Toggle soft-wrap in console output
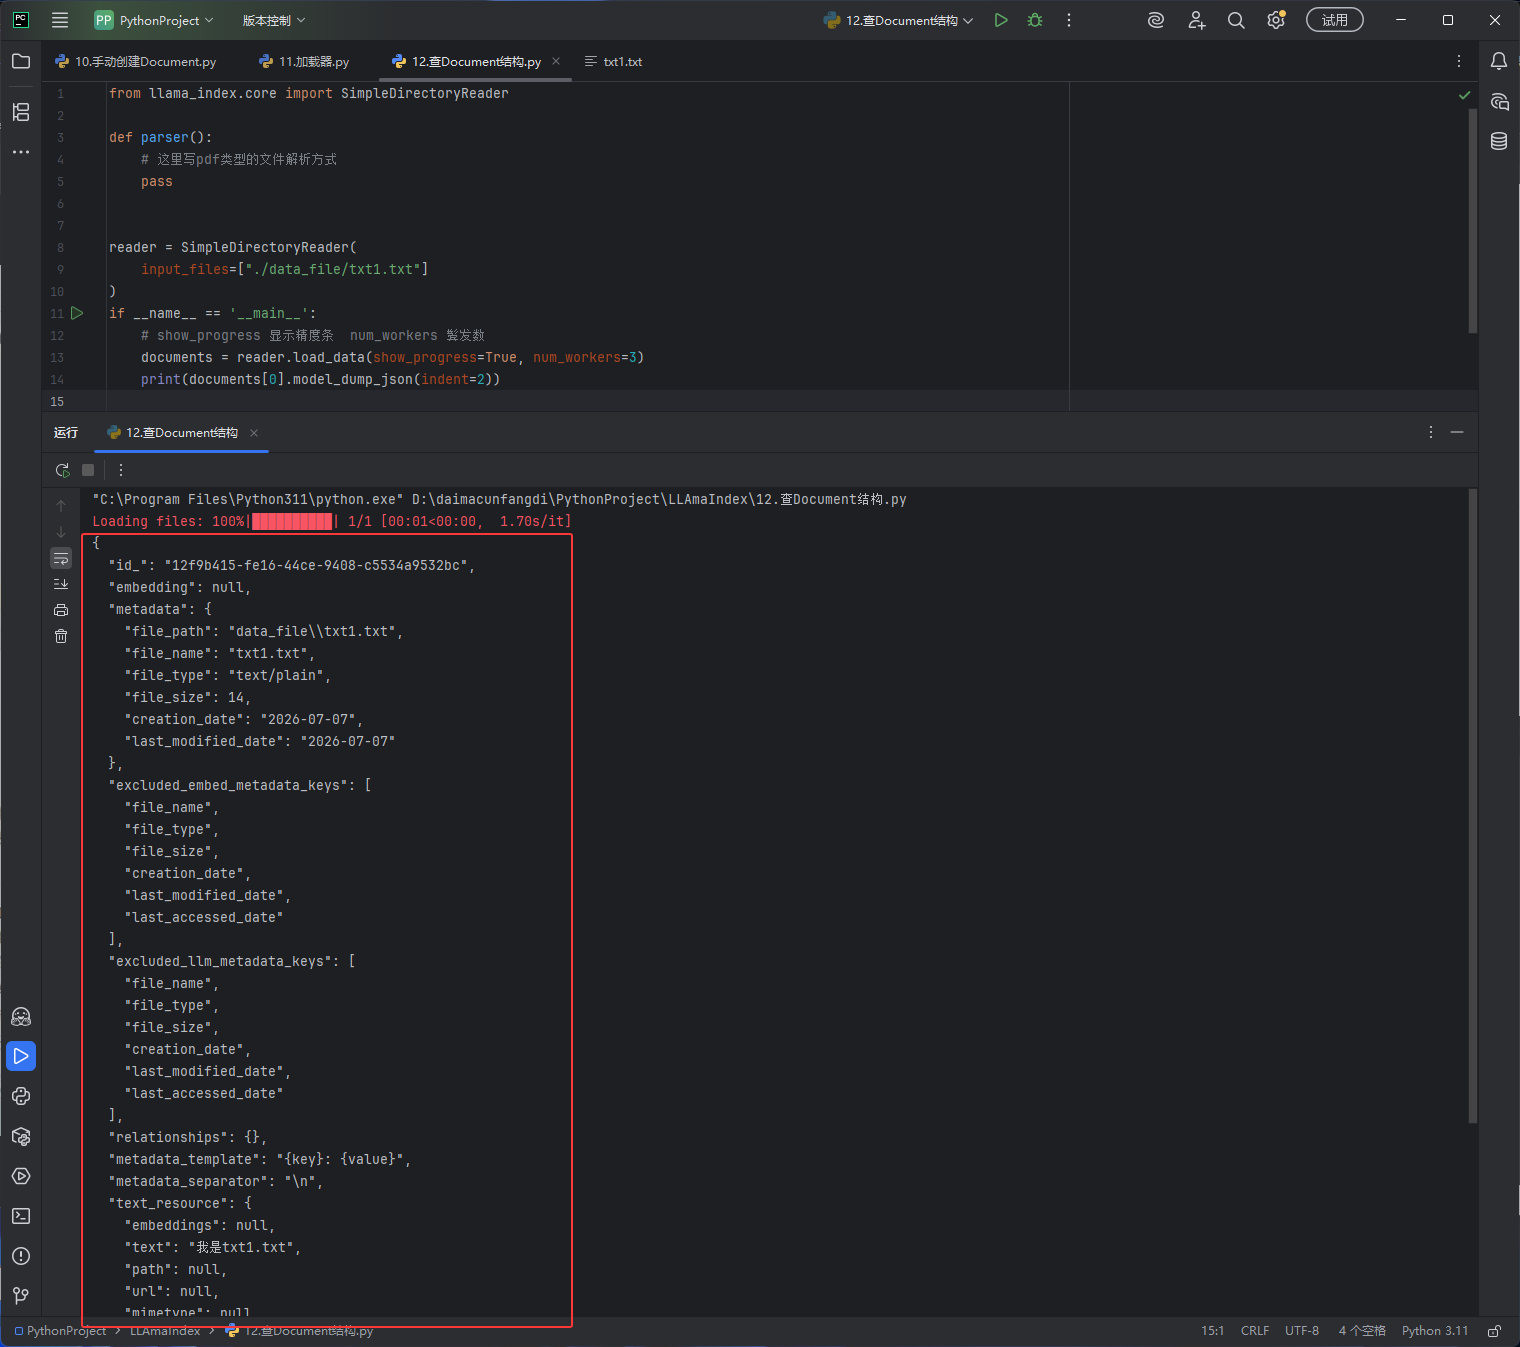The image size is (1520, 1347). tap(61, 558)
